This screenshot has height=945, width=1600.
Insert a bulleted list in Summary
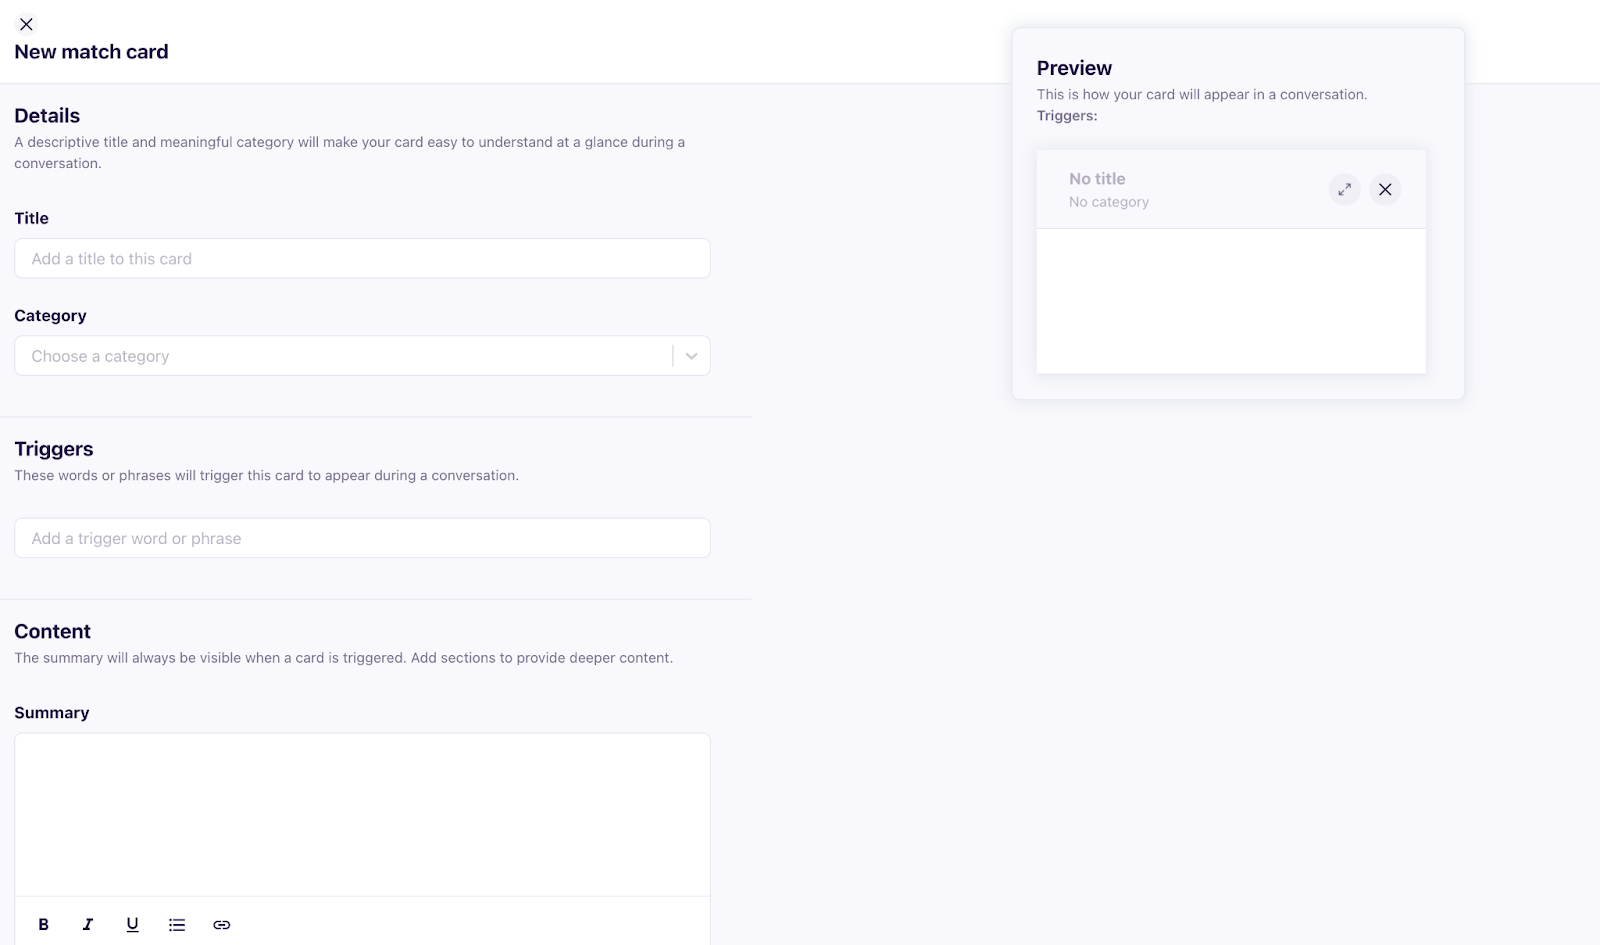[x=177, y=925]
